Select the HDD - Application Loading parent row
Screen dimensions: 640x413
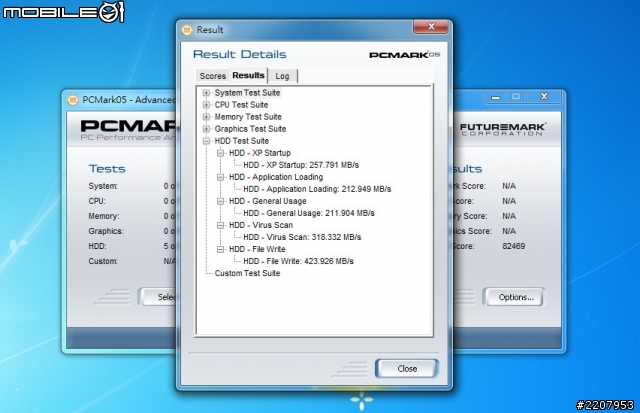click(x=276, y=177)
